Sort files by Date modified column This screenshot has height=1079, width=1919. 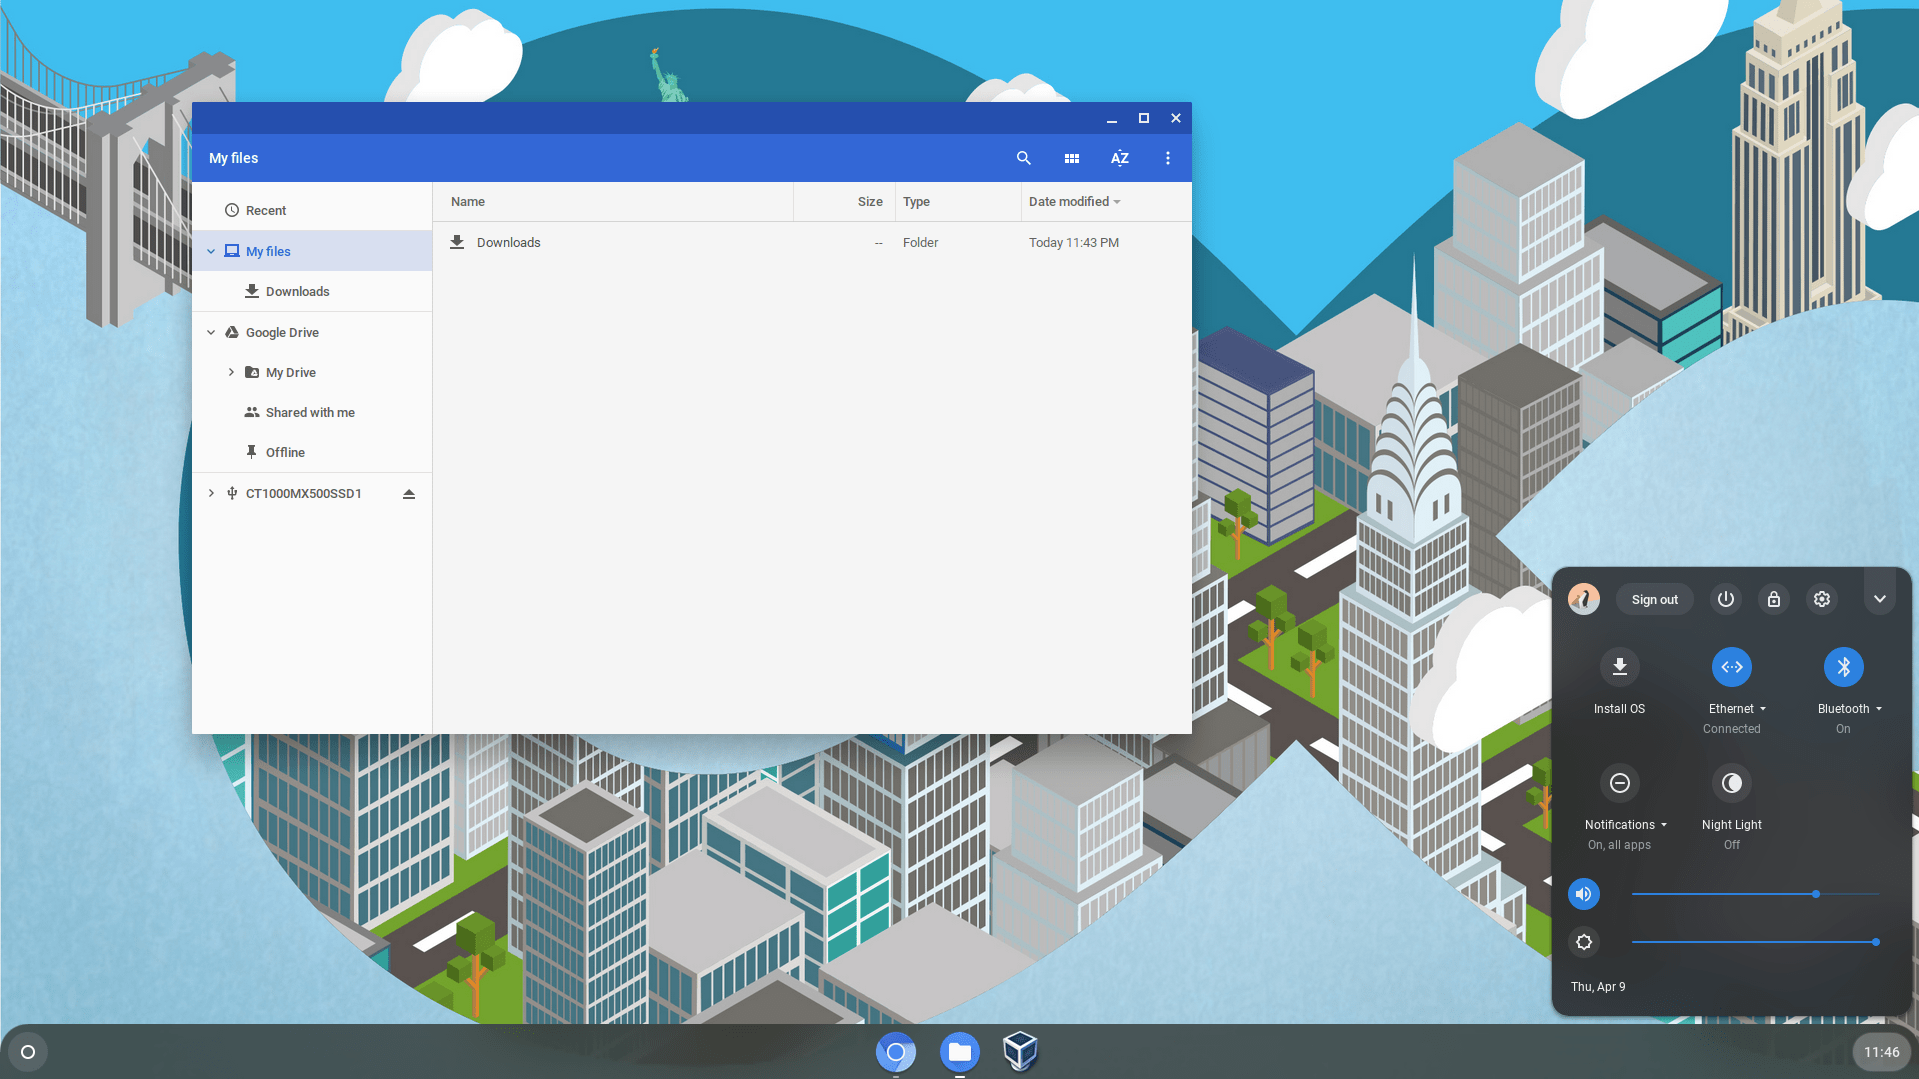click(1106, 201)
